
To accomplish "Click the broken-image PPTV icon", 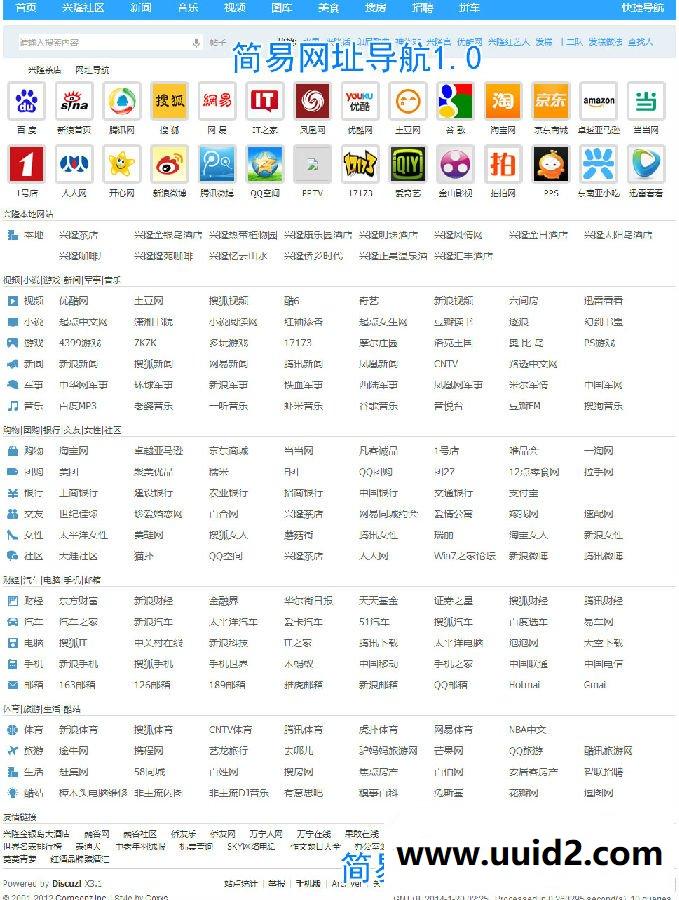I will point(312,164).
